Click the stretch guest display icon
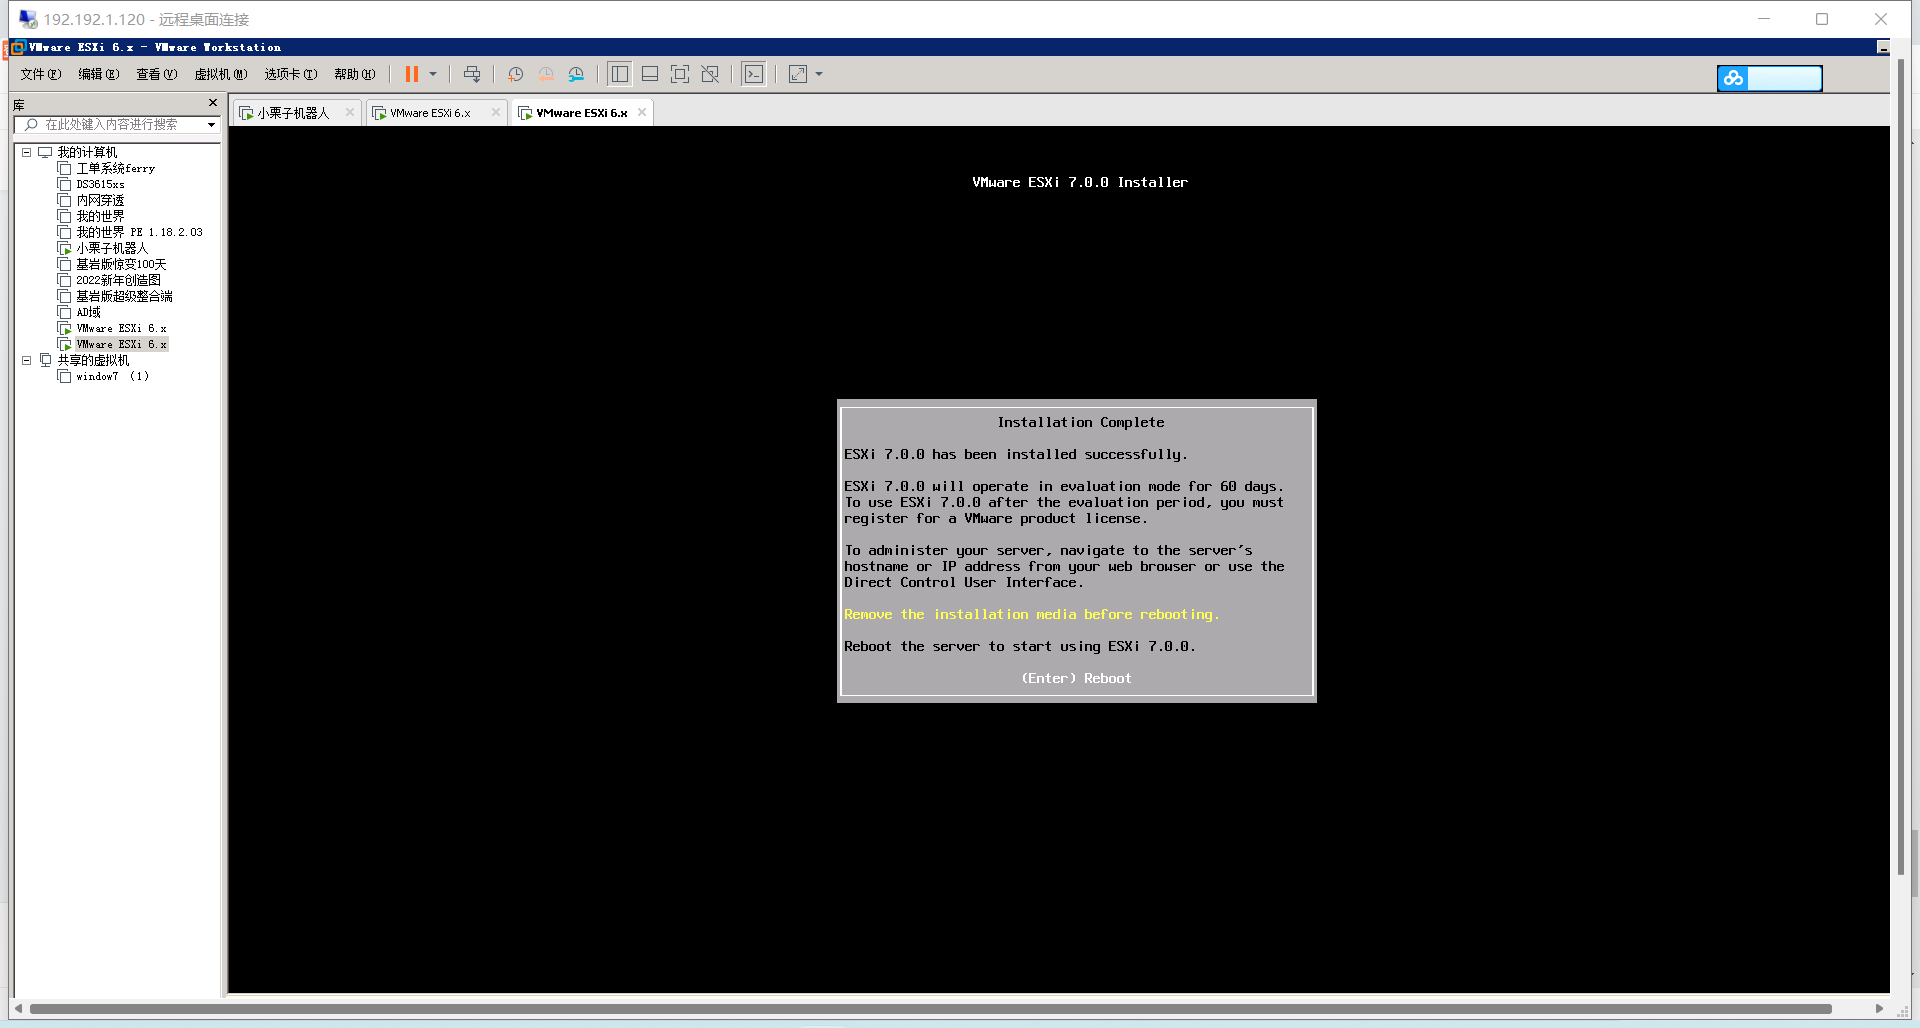 coord(798,74)
